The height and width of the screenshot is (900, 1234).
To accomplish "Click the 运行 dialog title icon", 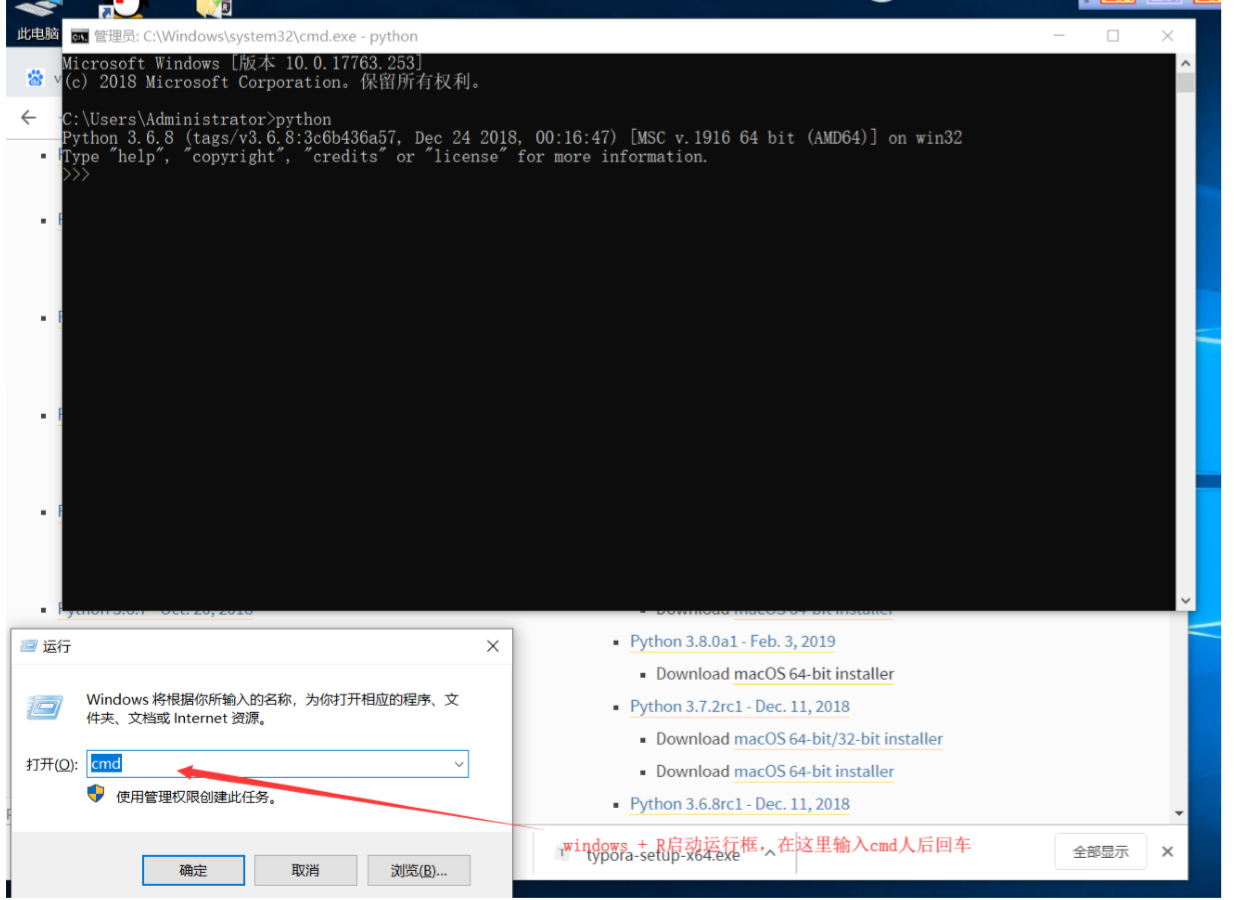I will 28,647.
